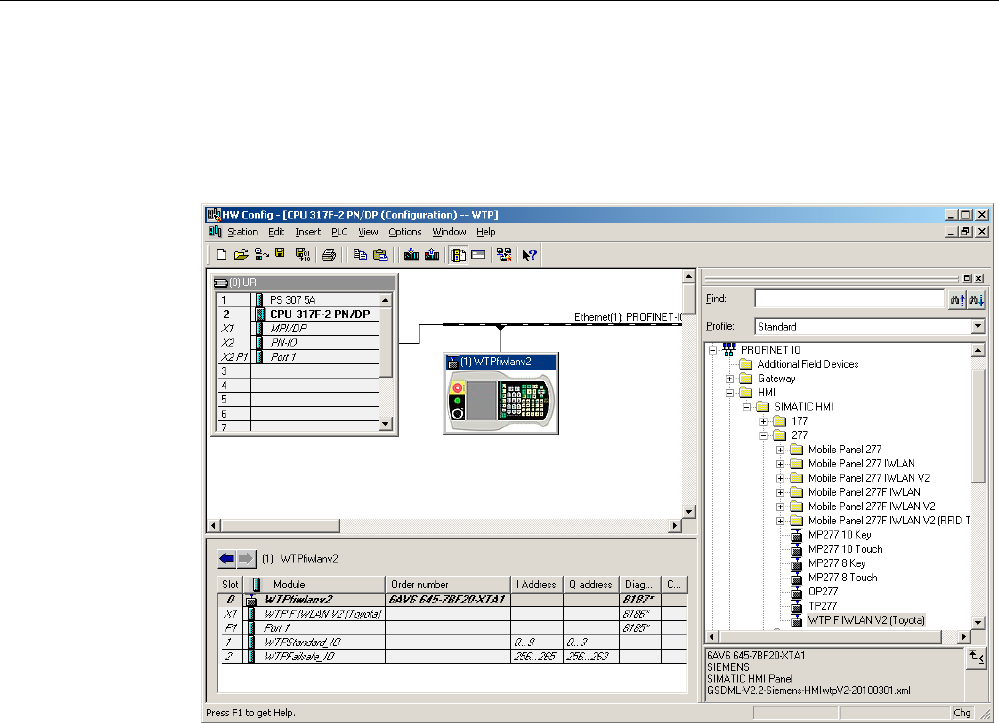Click the Address Overview toolbar icon
The image size is (999, 723).
(x=478, y=255)
